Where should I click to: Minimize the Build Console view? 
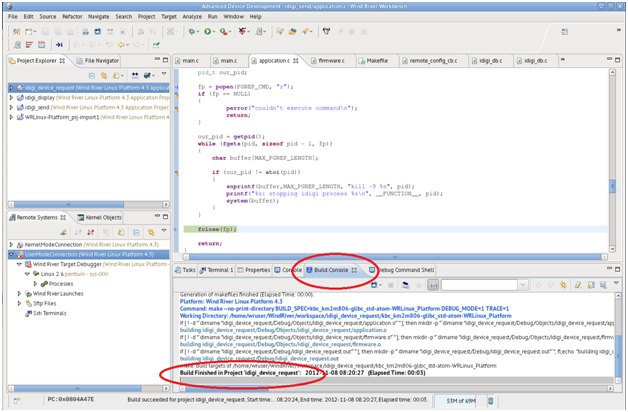(x=609, y=269)
